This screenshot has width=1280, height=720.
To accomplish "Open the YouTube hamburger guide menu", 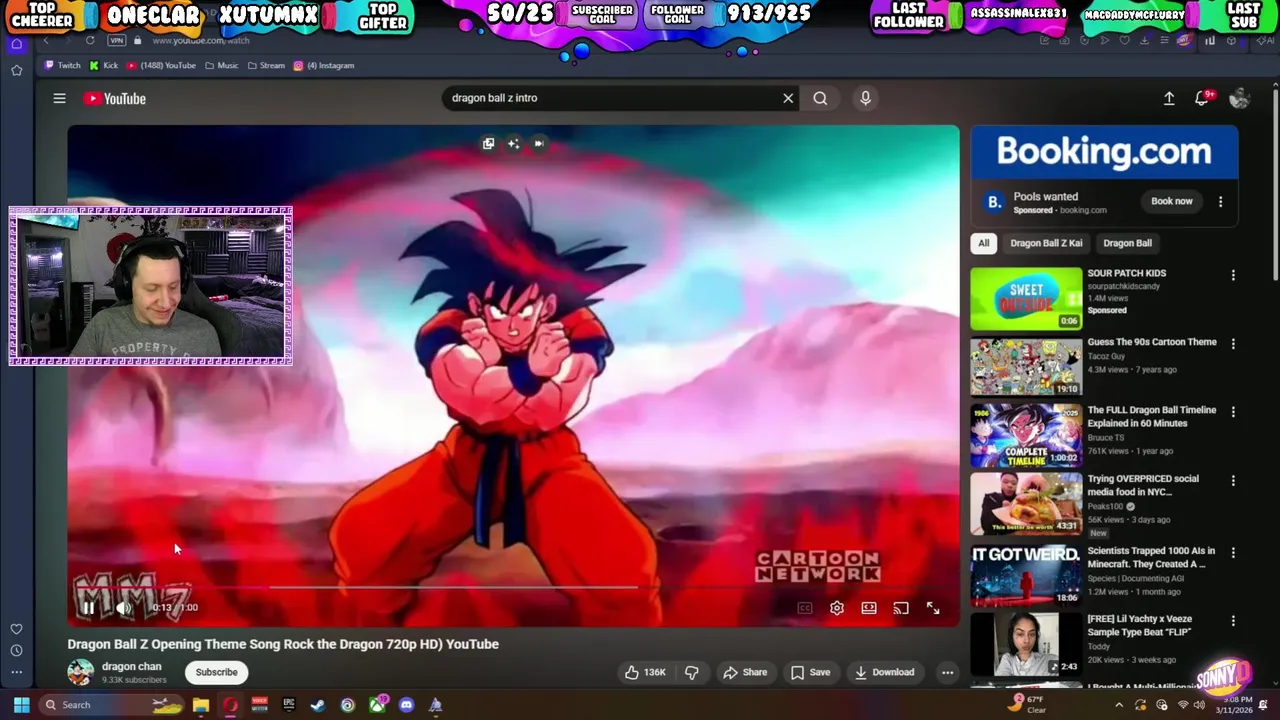I will click(x=59, y=98).
